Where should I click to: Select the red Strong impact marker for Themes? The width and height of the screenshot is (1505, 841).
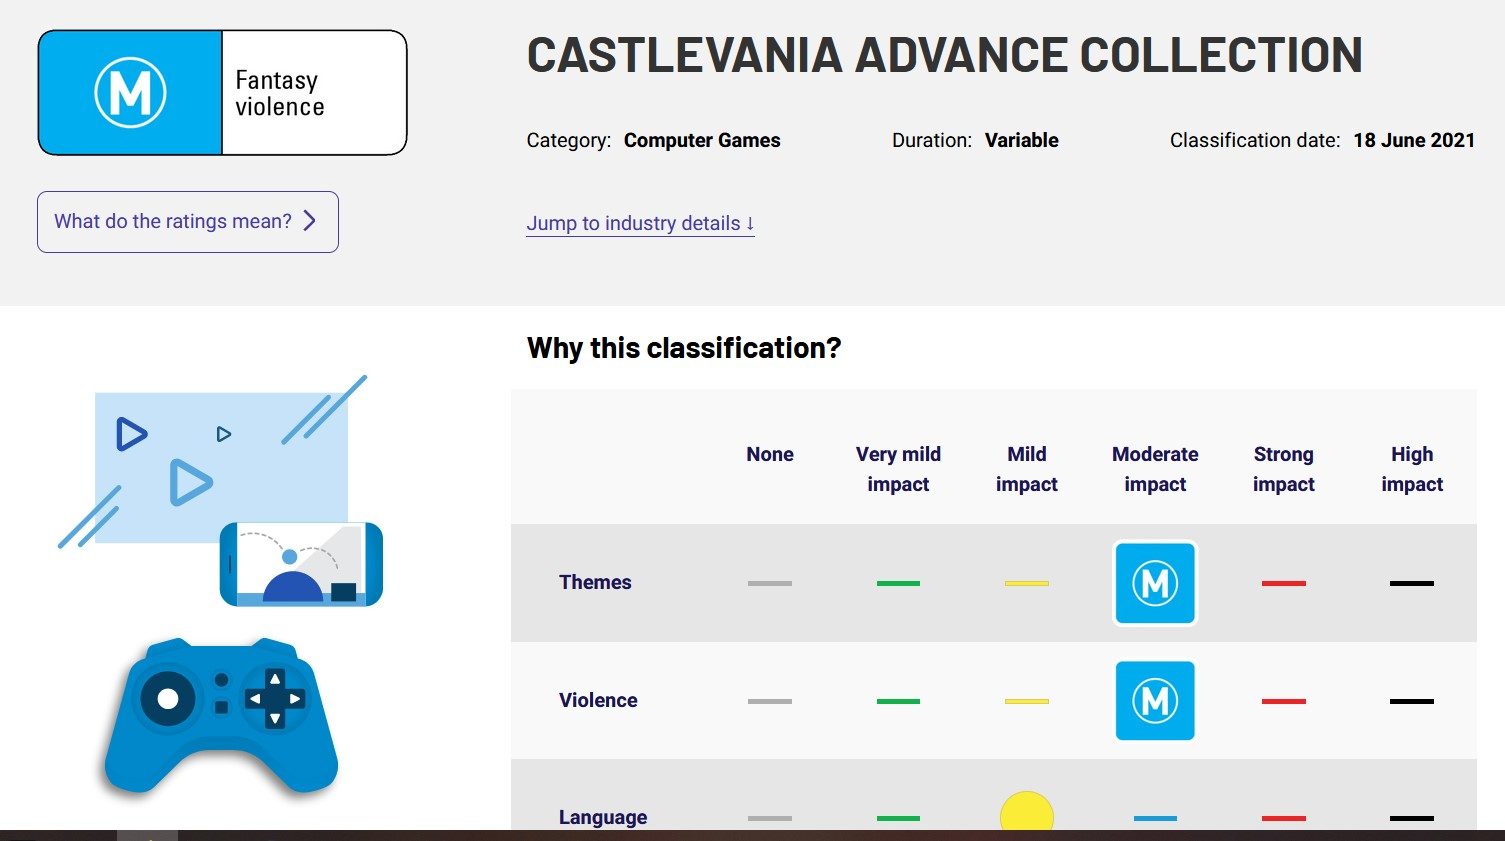[x=1283, y=583]
